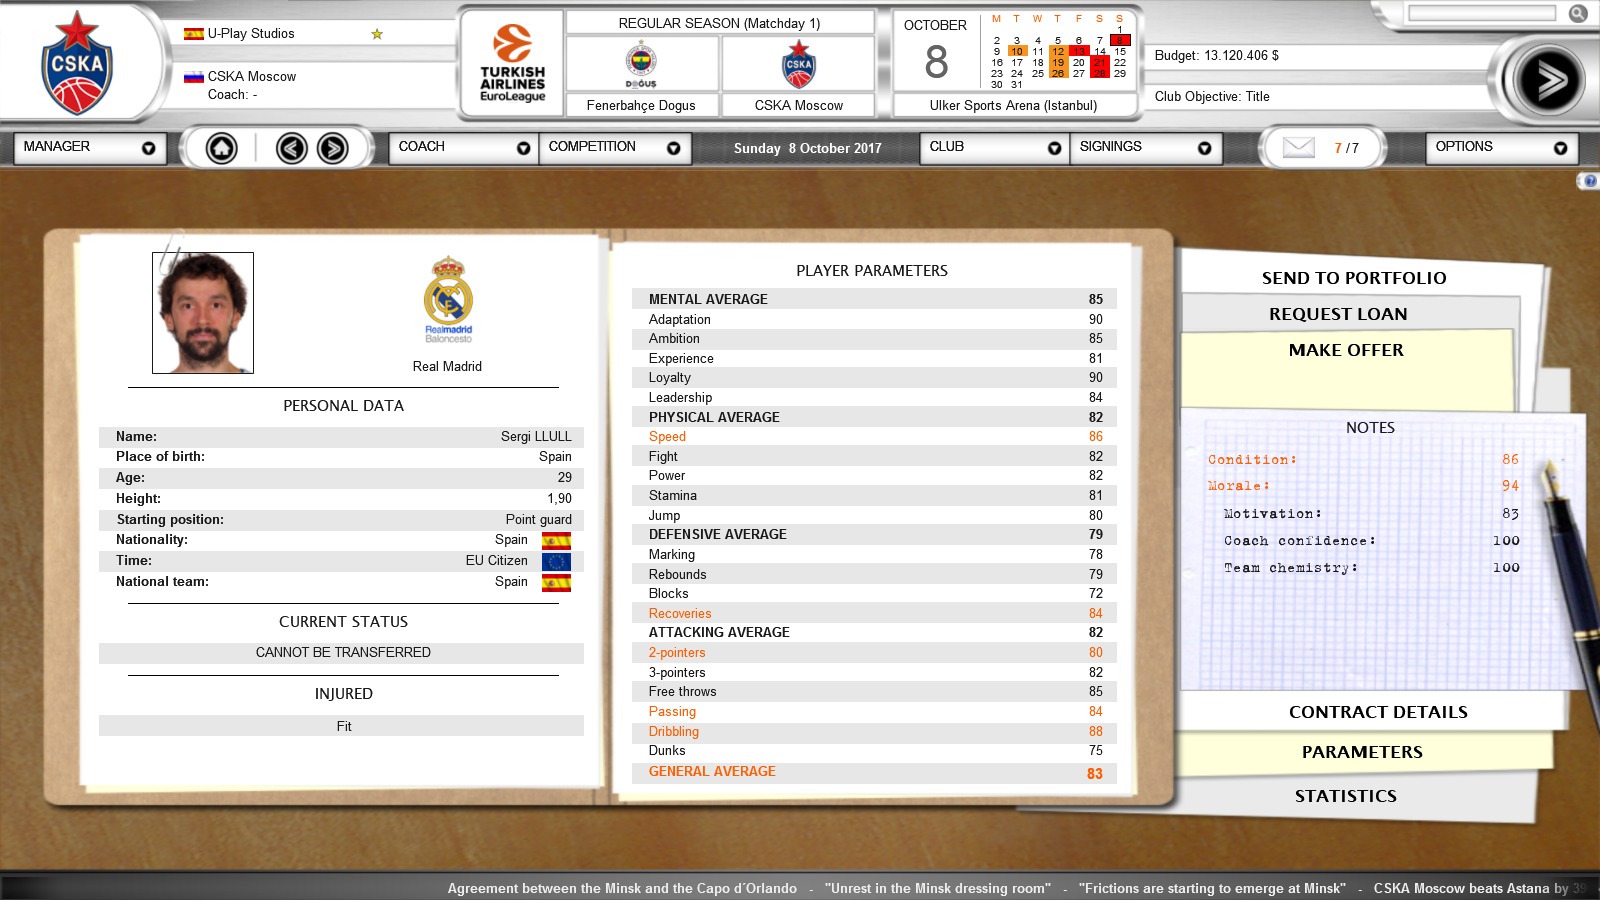Image resolution: width=1600 pixels, height=900 pixels.
Task: Click the search input field
Action: [1482, 13]
